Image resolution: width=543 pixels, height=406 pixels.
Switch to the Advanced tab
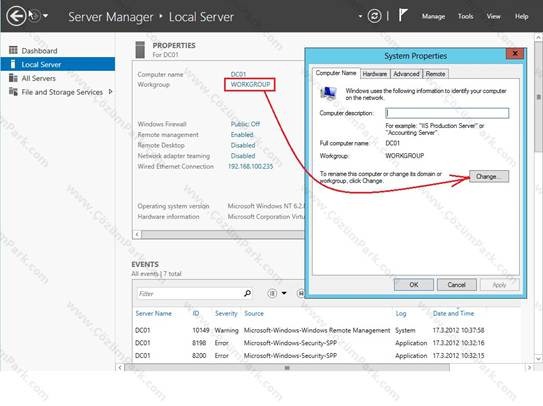(406, 74)
